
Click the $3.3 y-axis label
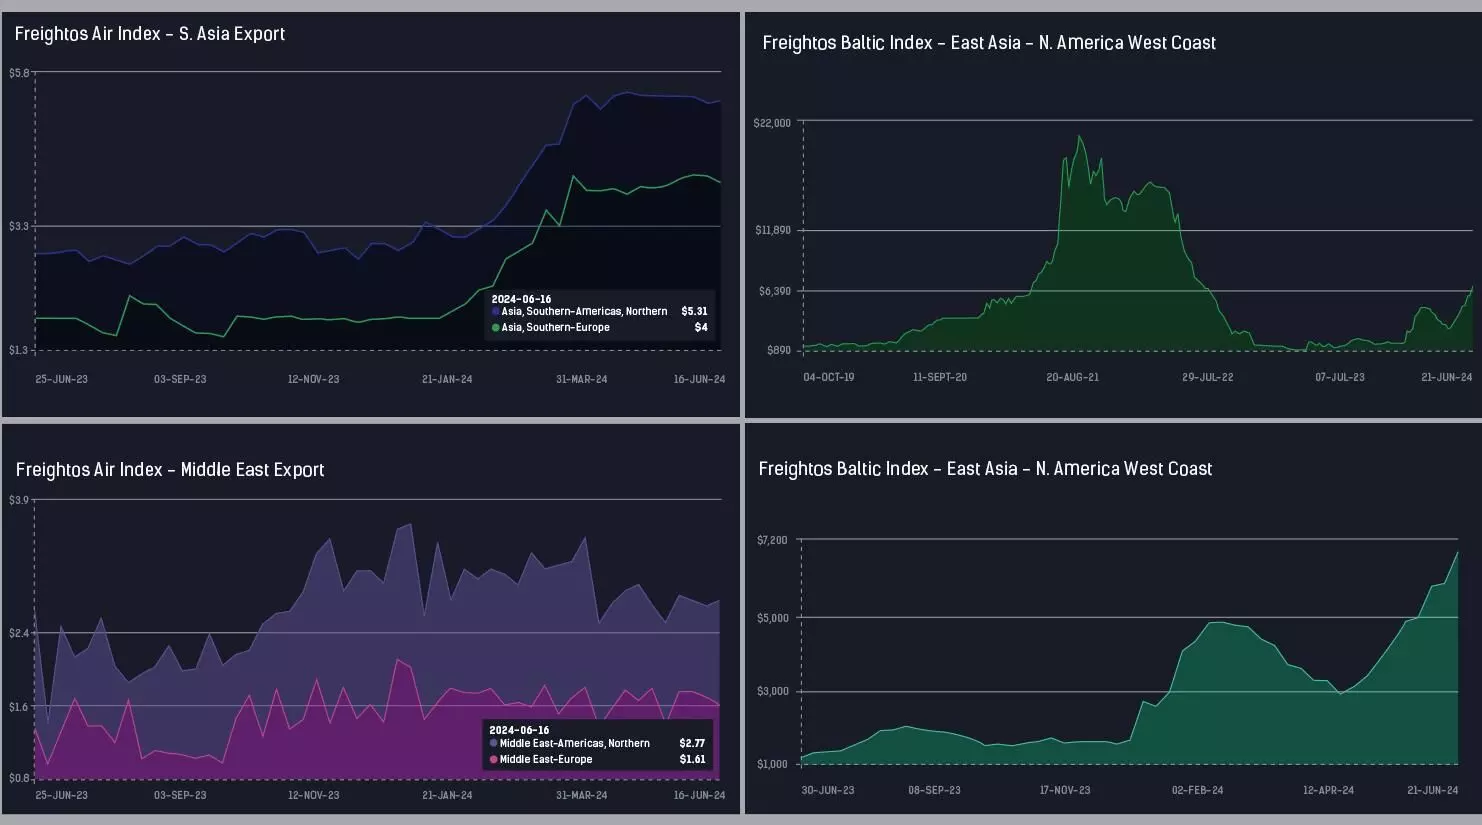click(x=19, y=227)
